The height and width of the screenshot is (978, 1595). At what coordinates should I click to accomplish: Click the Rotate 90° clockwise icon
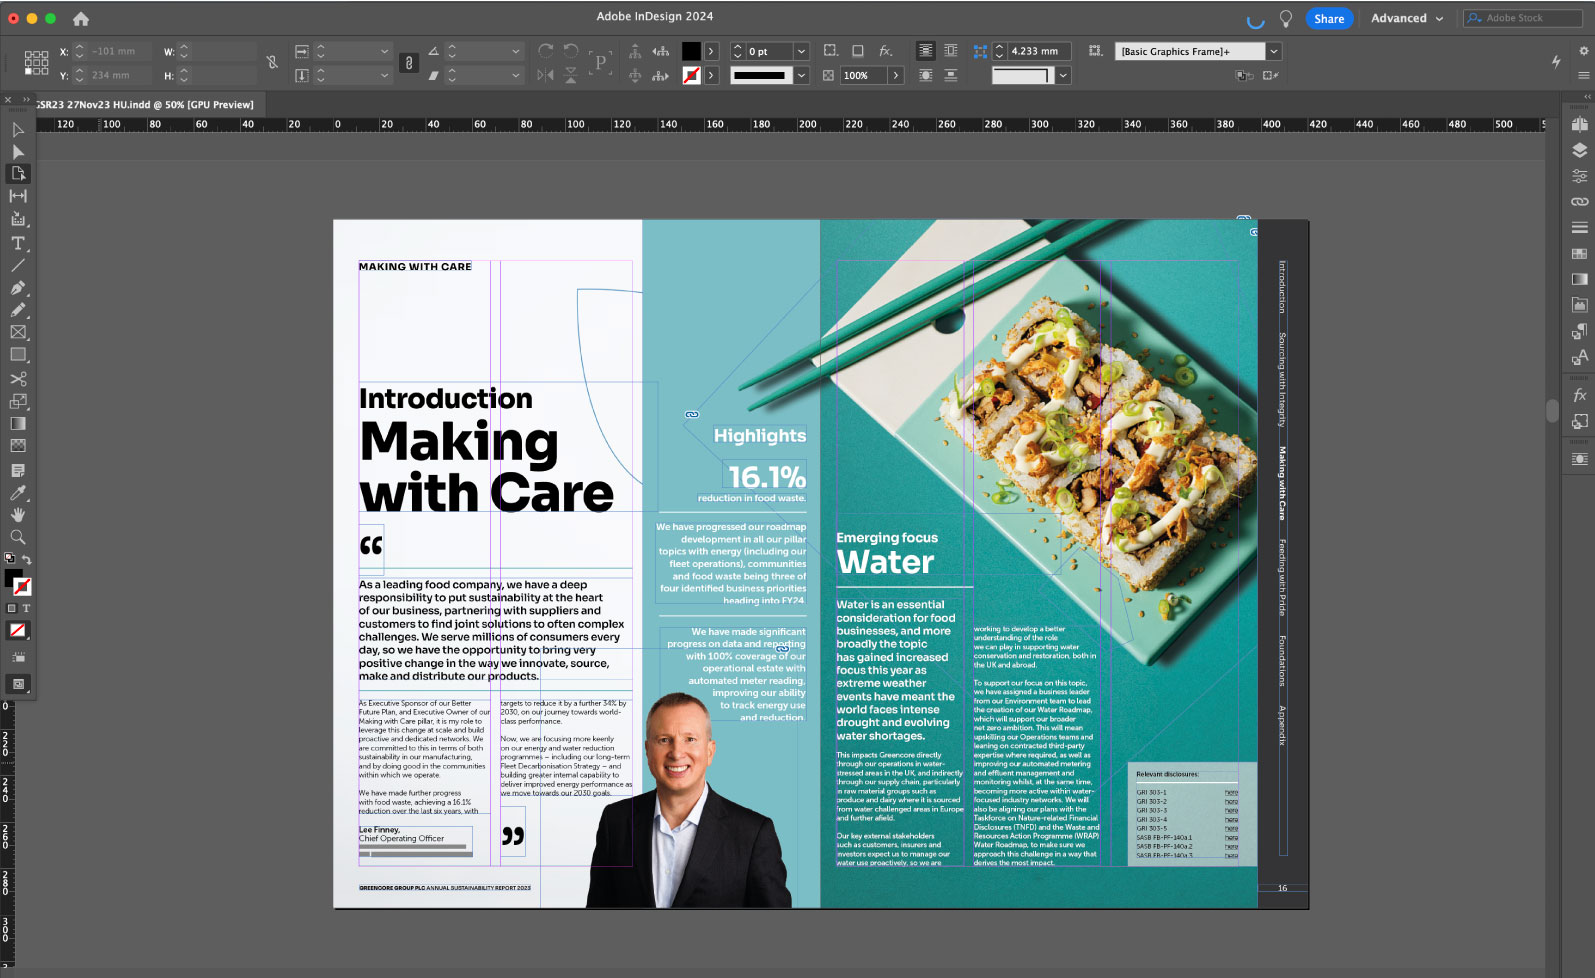546,51
